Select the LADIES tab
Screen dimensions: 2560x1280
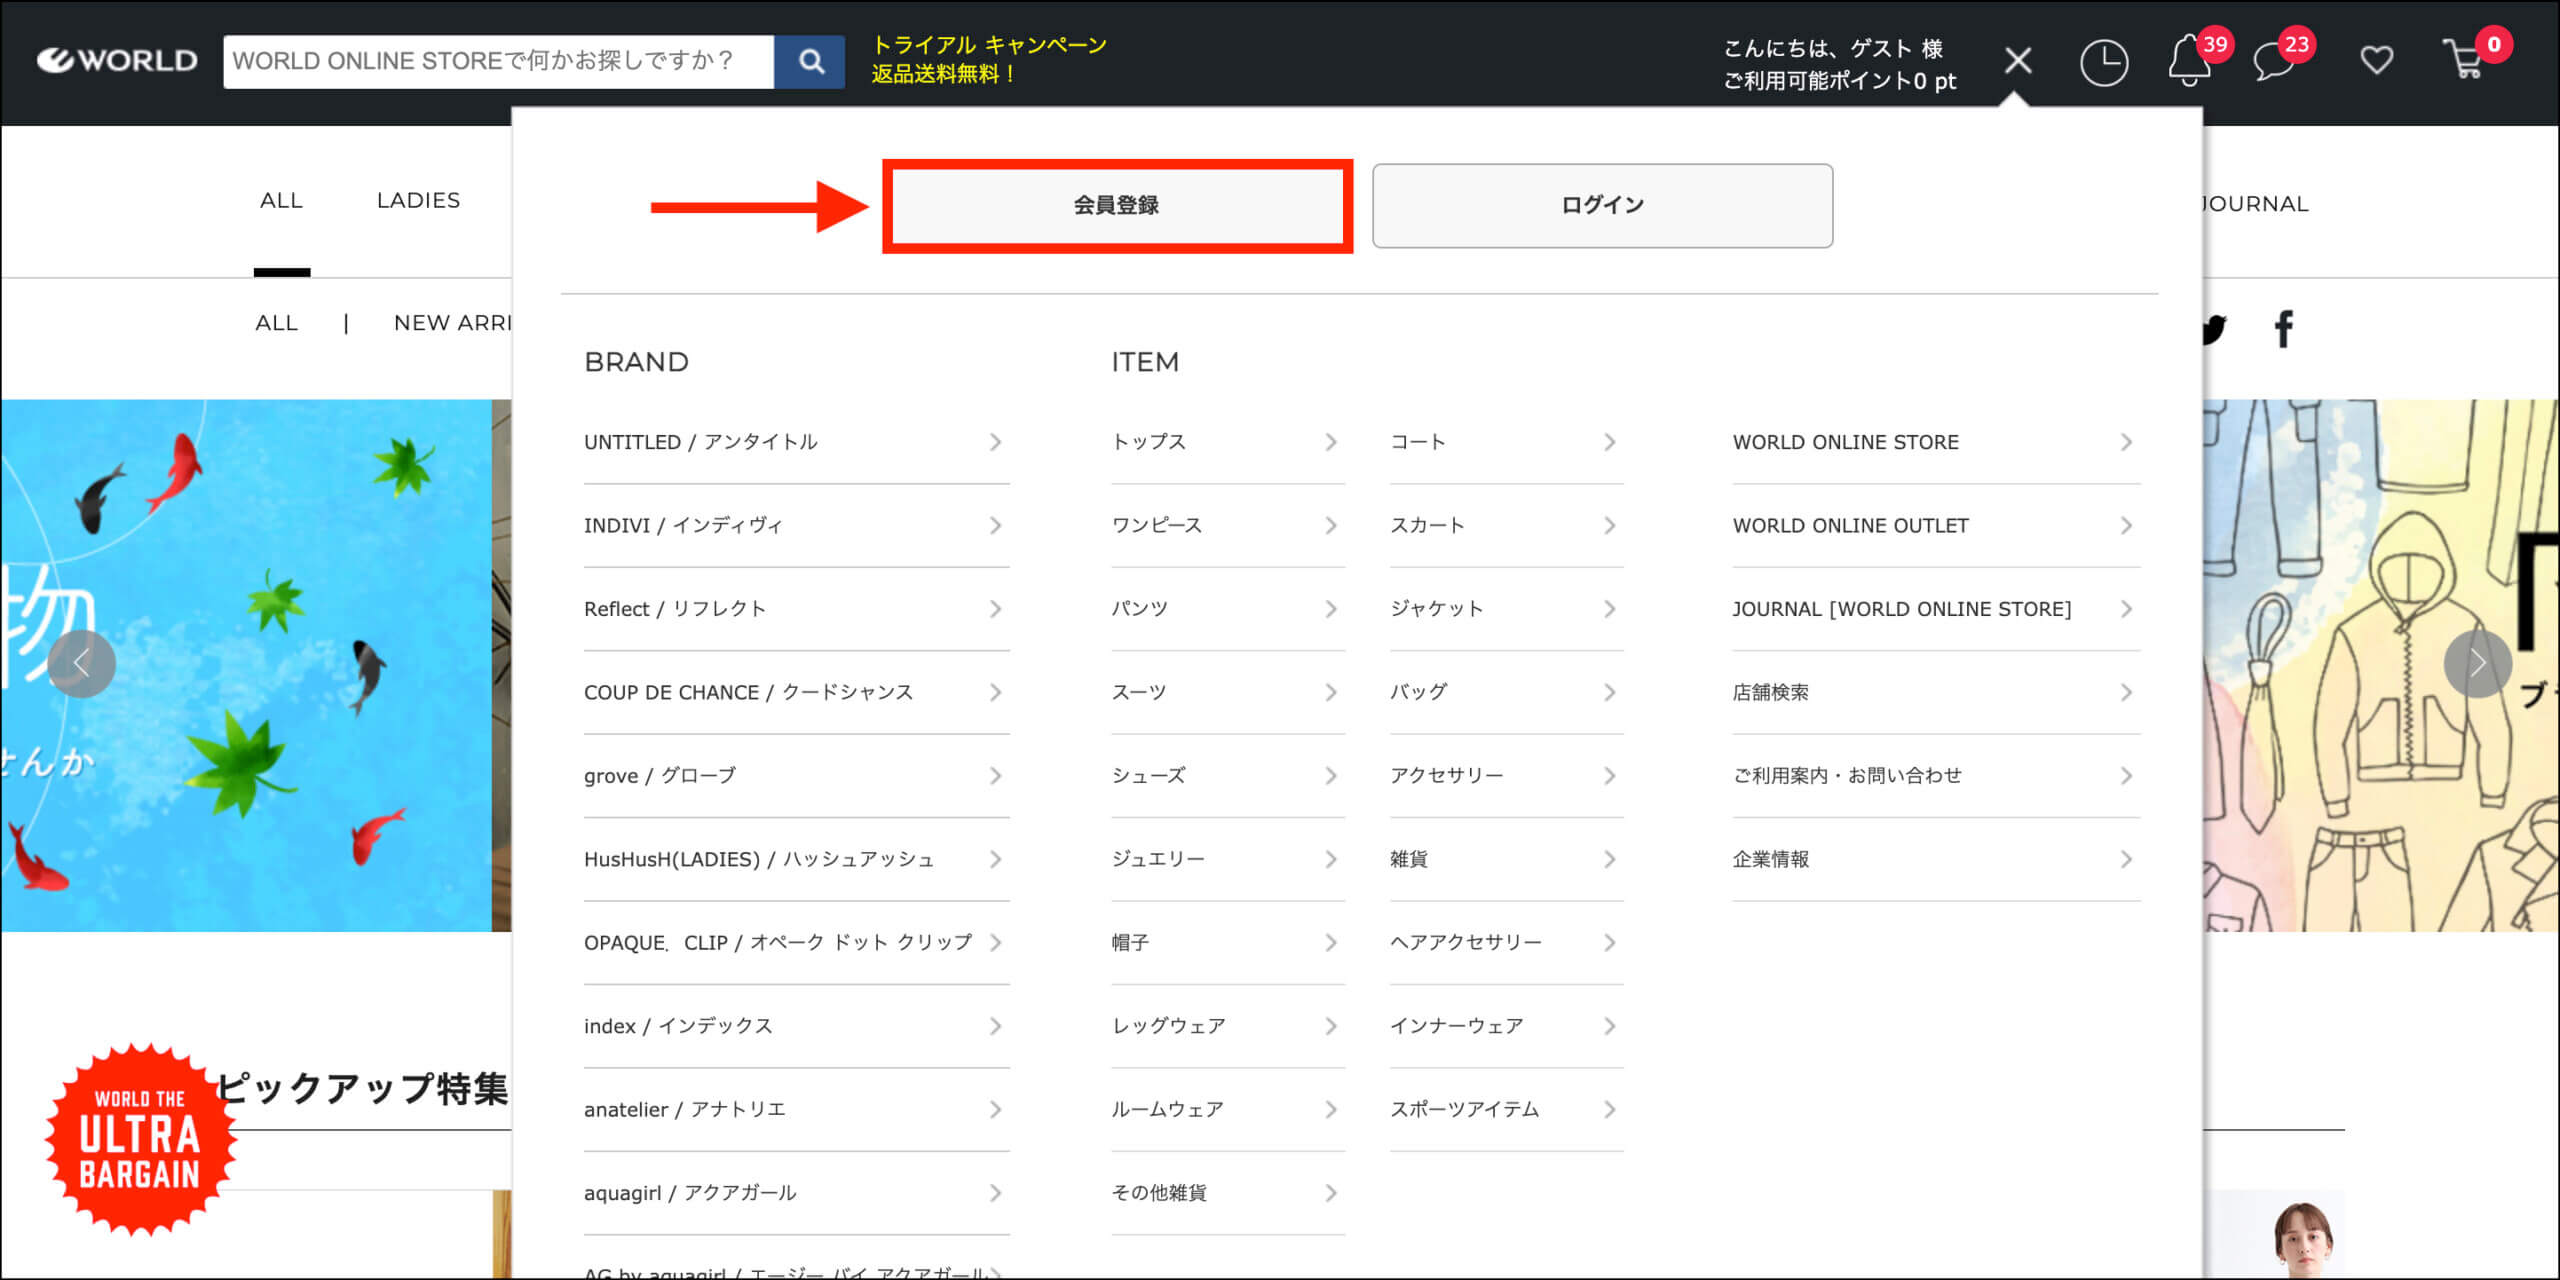click(x=418, y=201)
